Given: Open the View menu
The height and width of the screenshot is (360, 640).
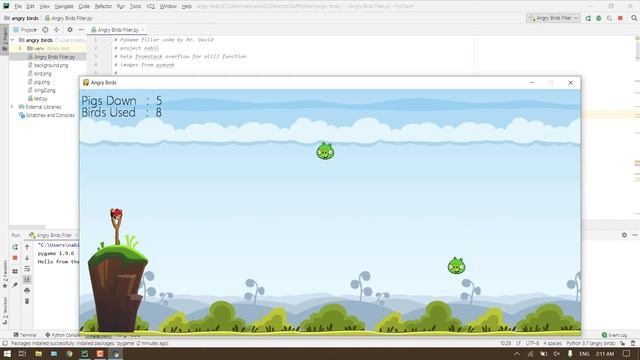Looking at the screenshot, I should pos(44,7).
